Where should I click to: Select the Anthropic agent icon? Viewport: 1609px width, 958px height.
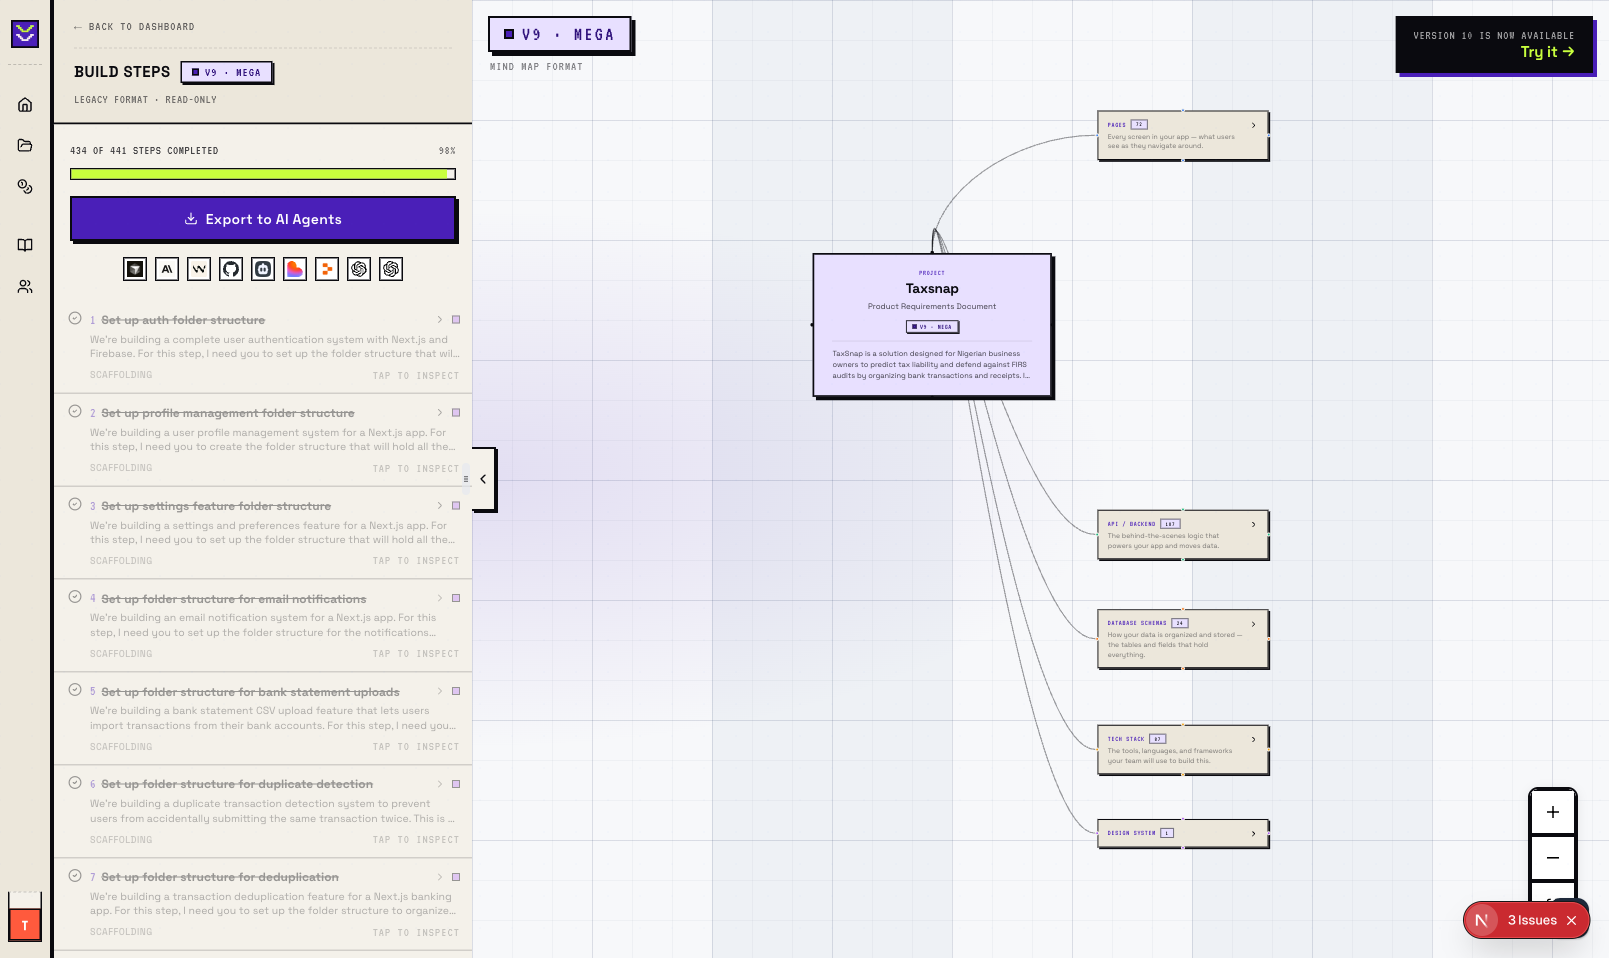[x=167, y=269]
